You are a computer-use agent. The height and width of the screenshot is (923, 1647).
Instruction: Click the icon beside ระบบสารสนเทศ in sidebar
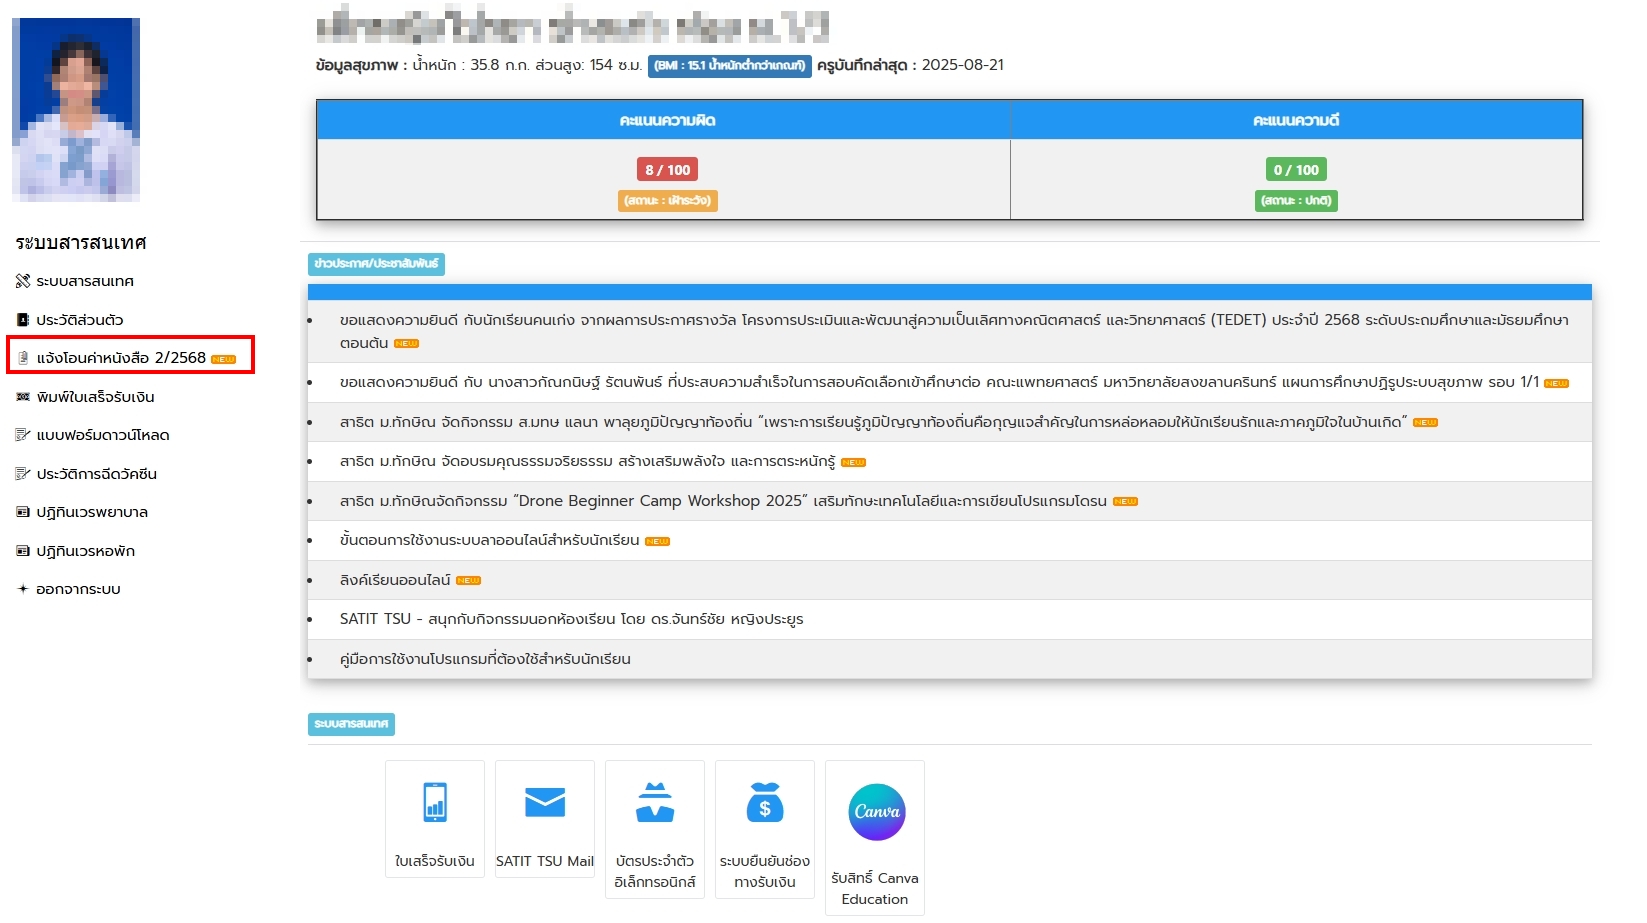(x=23, y=281)
